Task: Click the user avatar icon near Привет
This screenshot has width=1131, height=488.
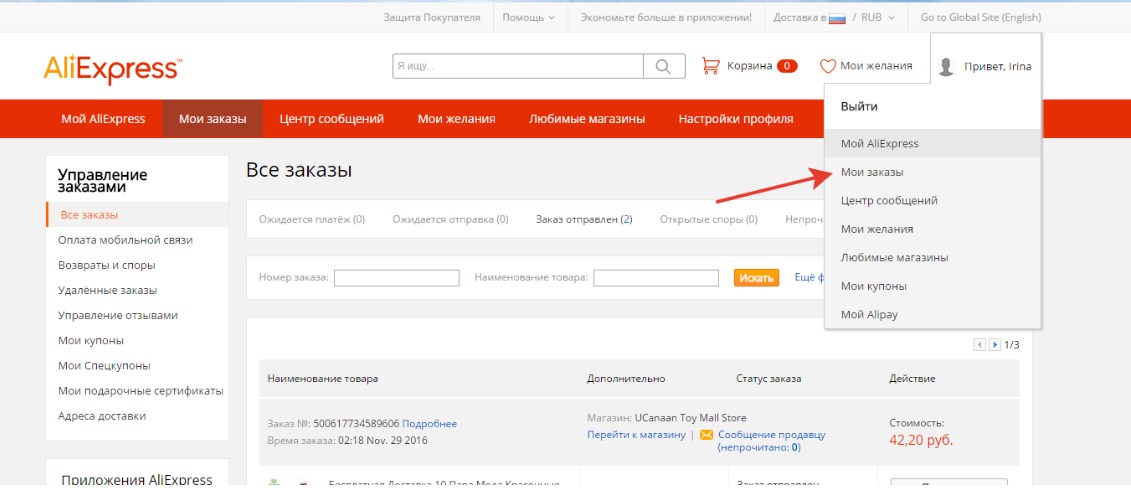Action: [946, 67]
